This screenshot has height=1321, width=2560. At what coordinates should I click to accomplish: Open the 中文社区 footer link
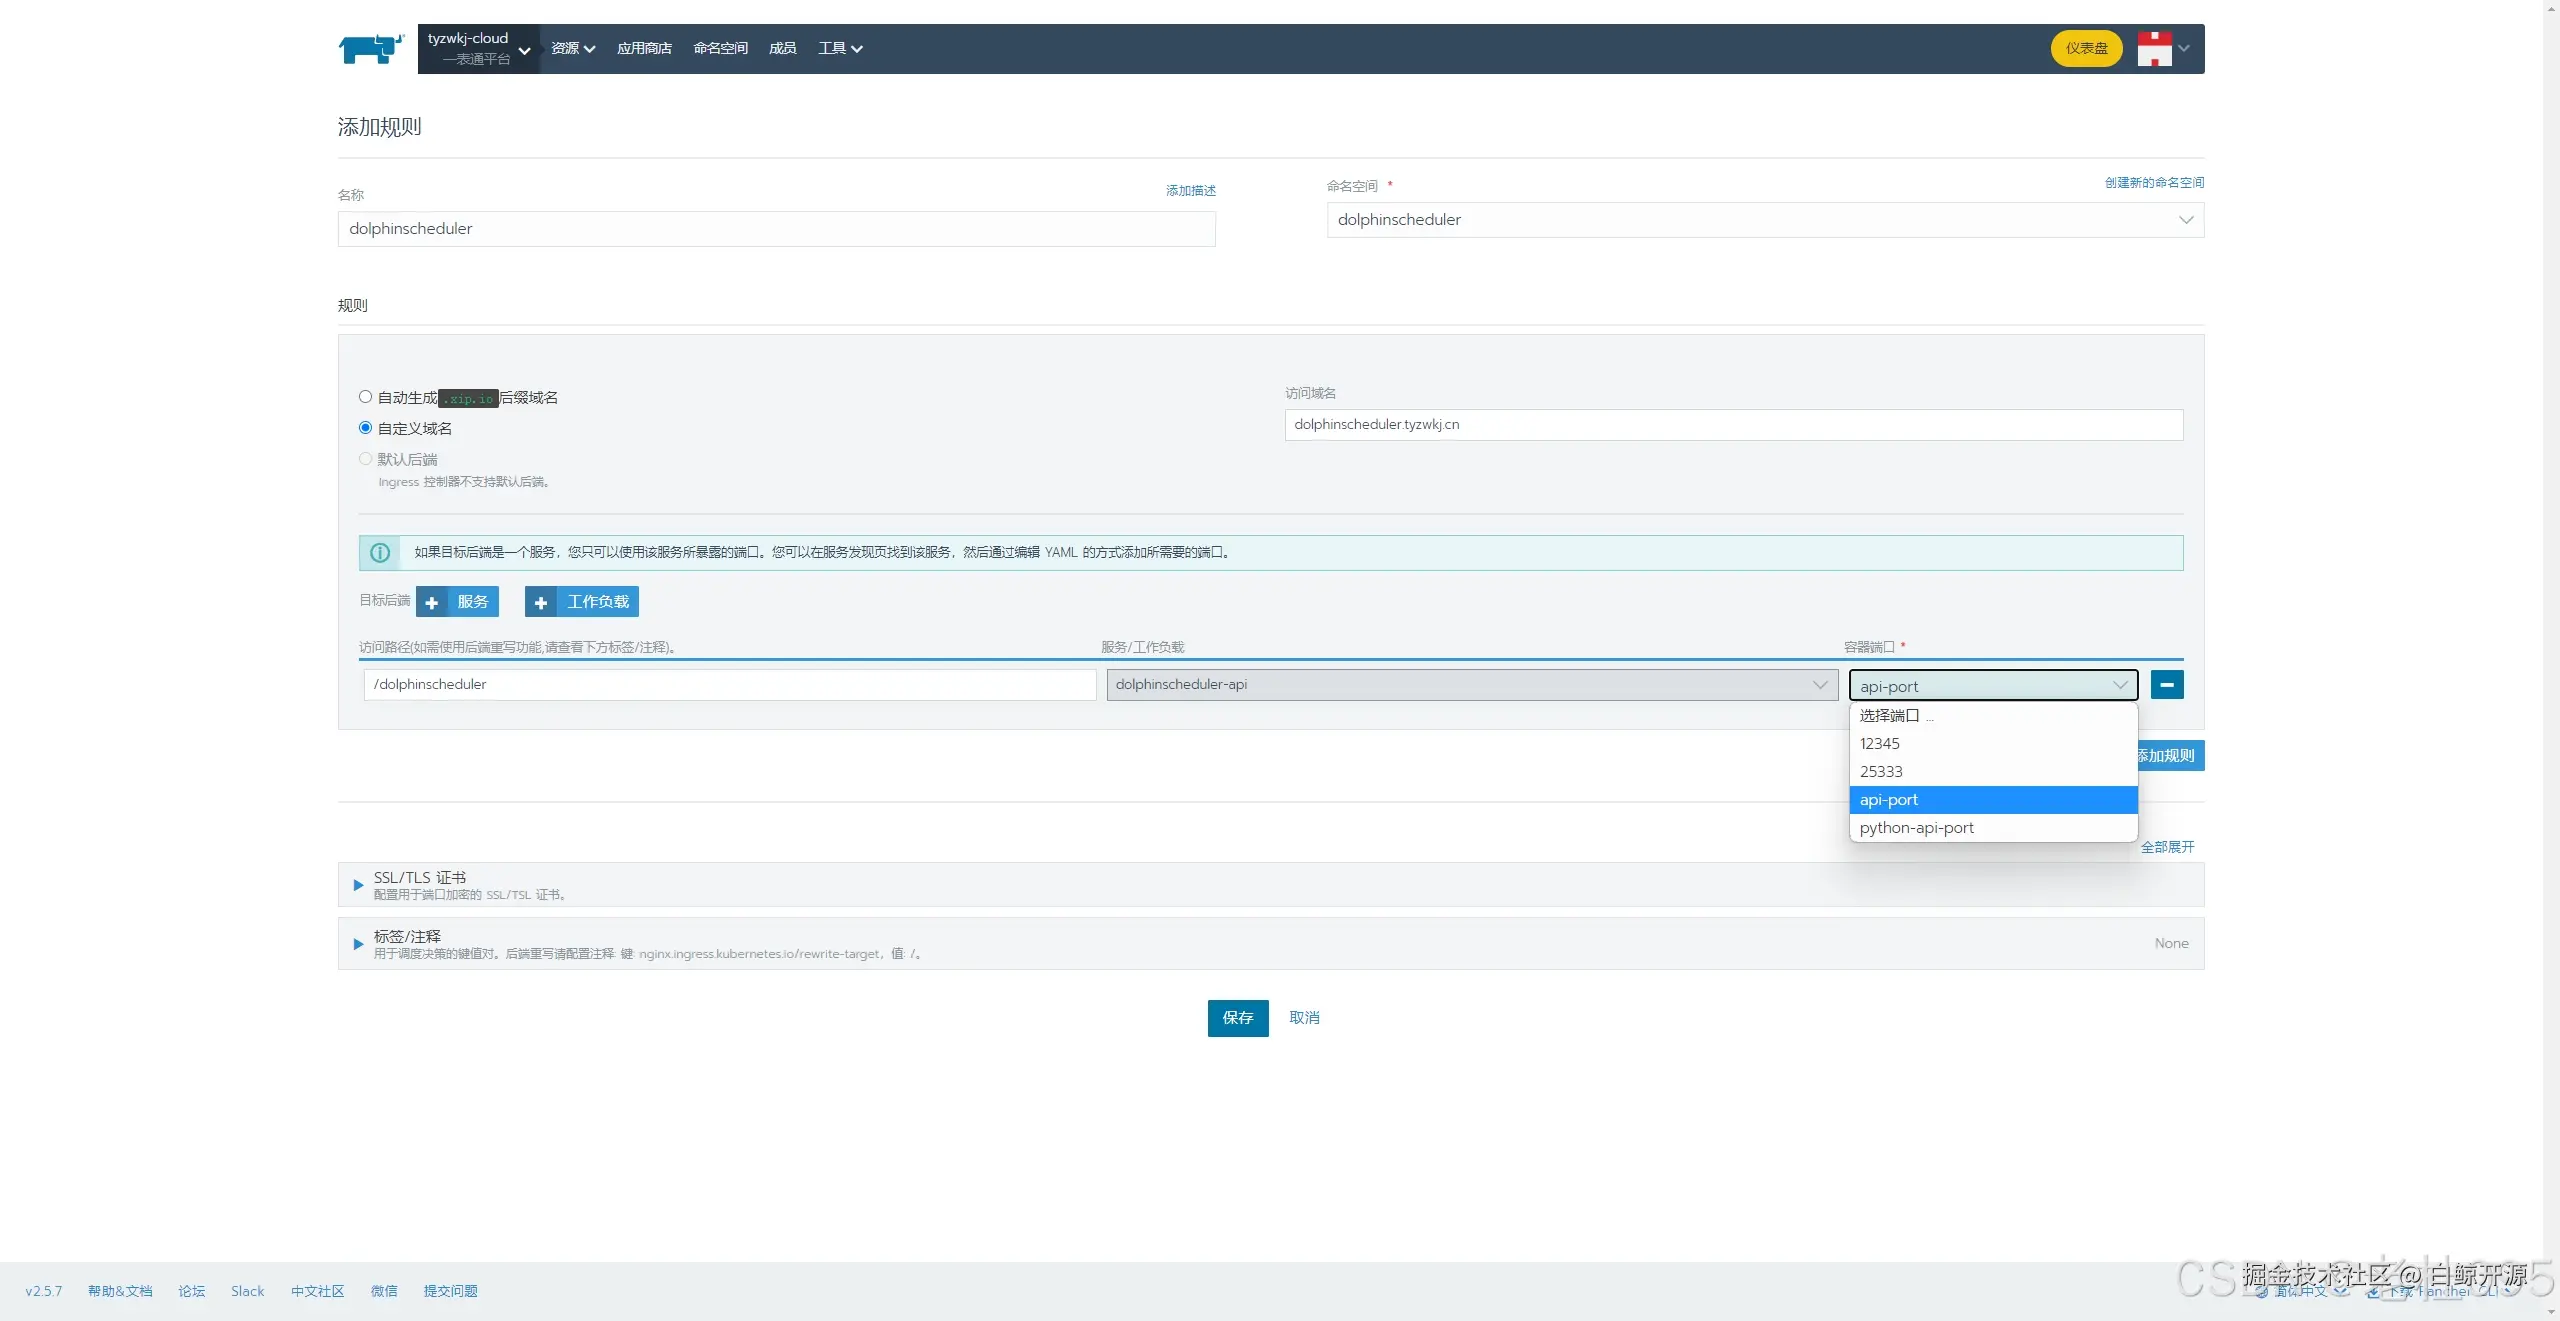point(318,1291)
